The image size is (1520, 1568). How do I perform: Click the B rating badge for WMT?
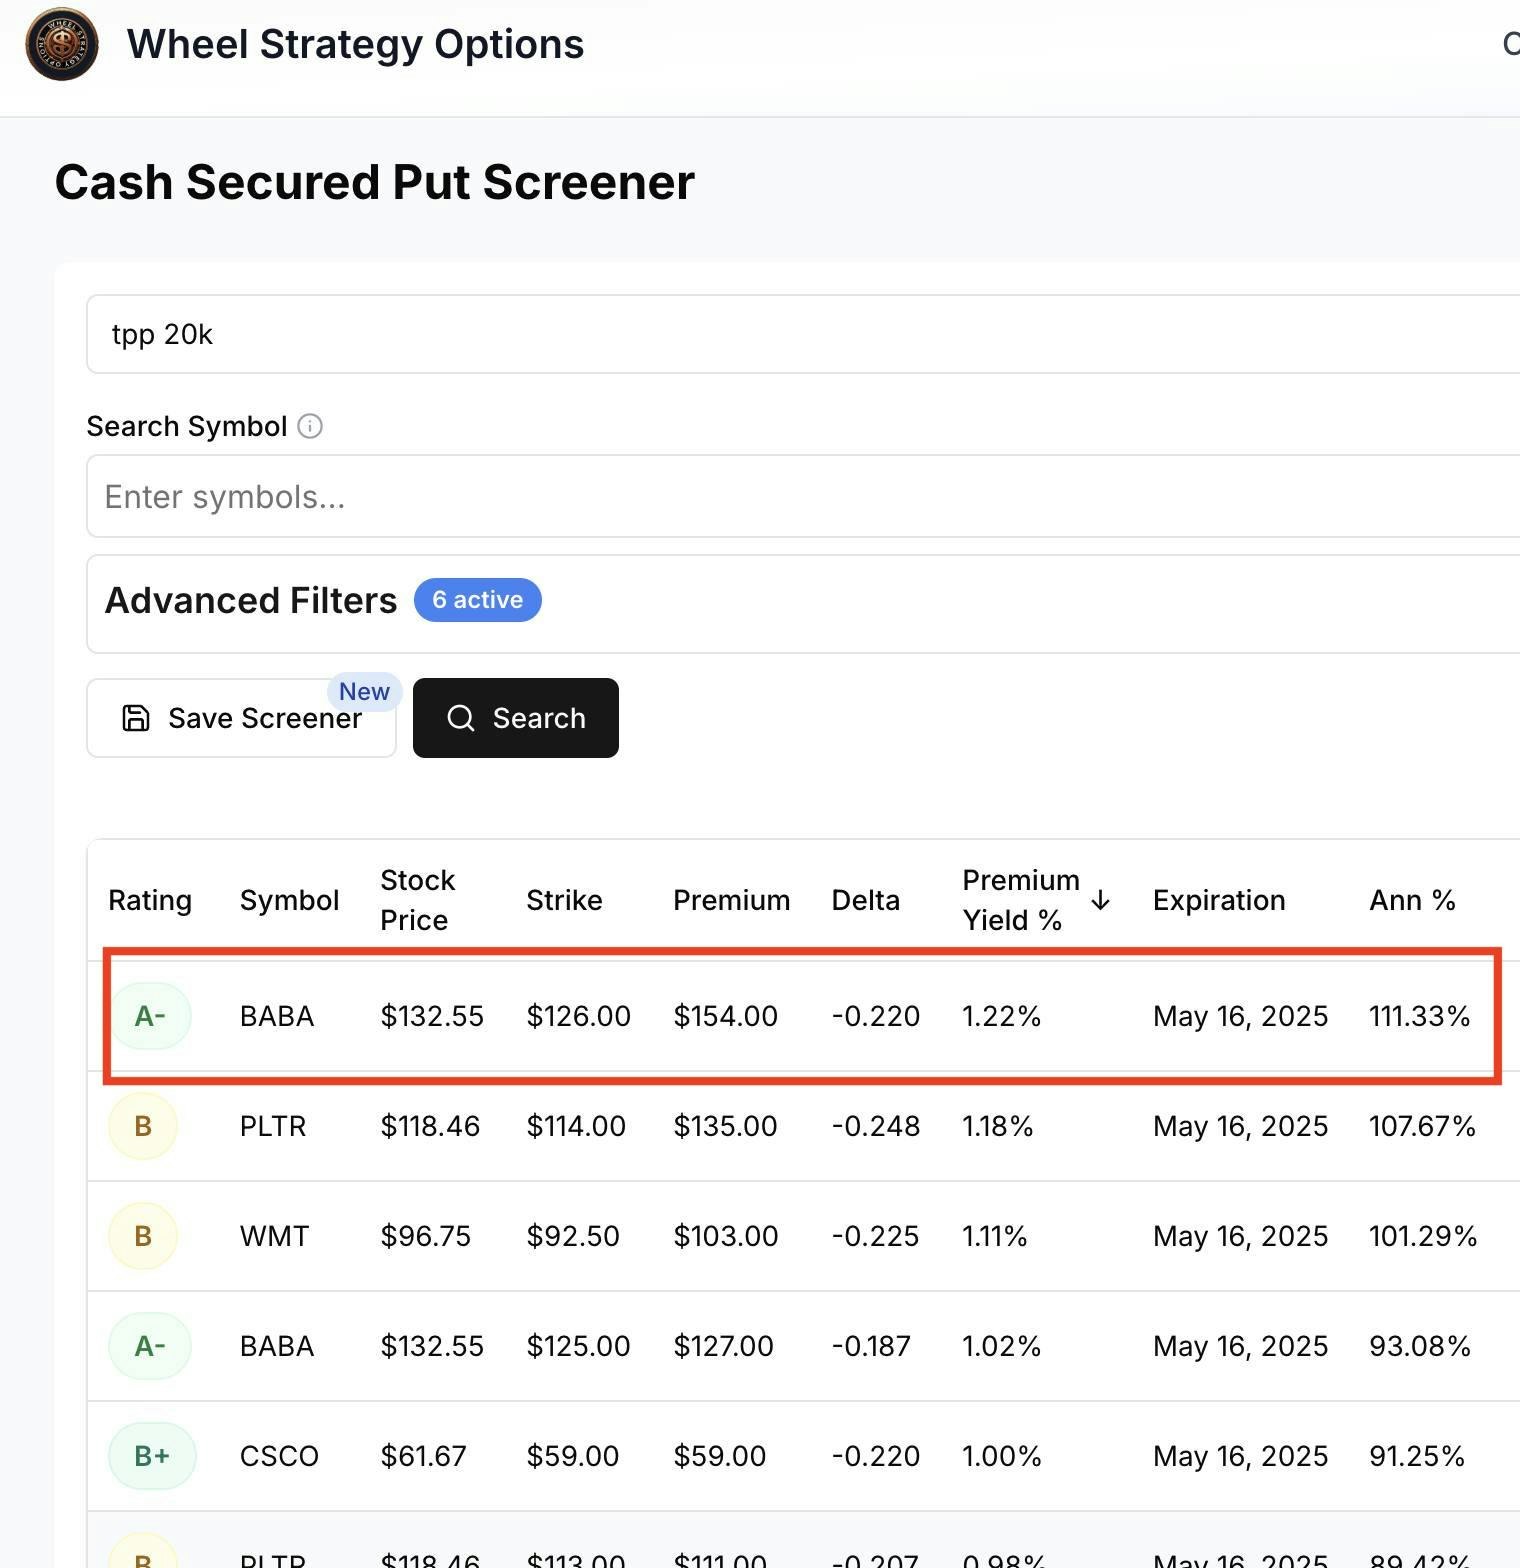coord(143,1236)
